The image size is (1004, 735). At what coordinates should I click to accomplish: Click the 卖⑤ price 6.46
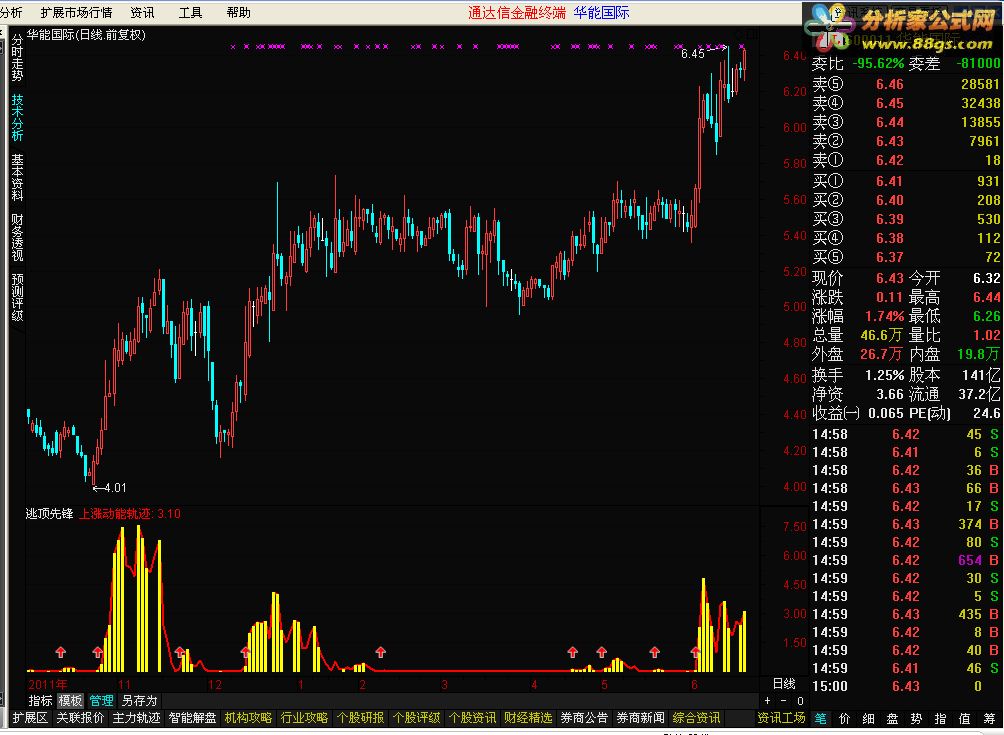(889, 84)
